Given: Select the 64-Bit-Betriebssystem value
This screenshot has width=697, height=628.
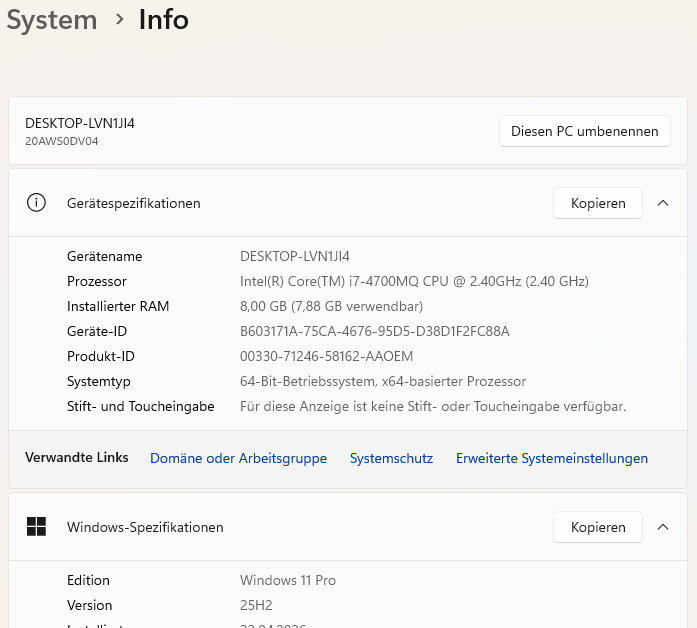Looking at the screenshot, I should coord(383,381).
